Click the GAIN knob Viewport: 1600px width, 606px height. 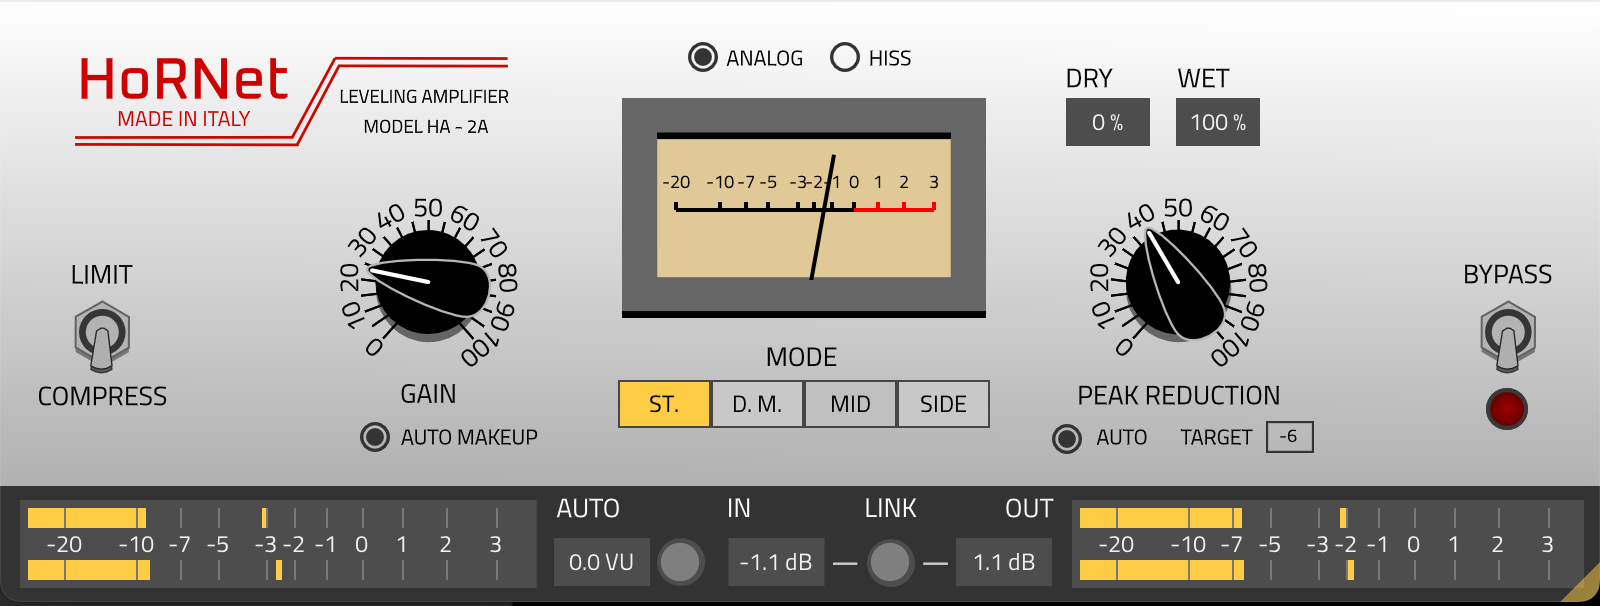tap(429, 283)
